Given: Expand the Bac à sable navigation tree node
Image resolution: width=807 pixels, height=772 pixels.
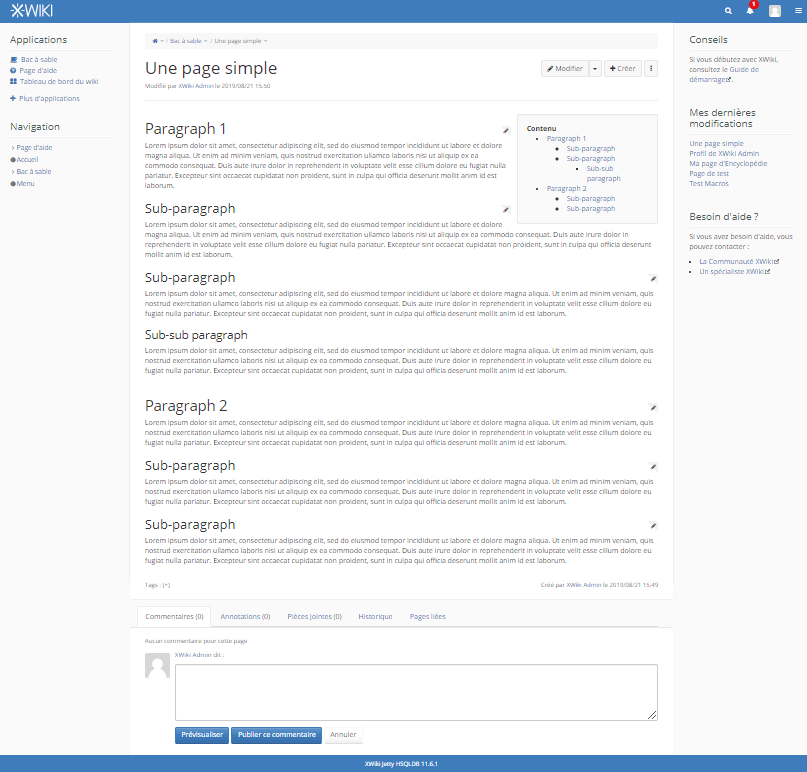Looking at the screenshot, I should [13, 172].
